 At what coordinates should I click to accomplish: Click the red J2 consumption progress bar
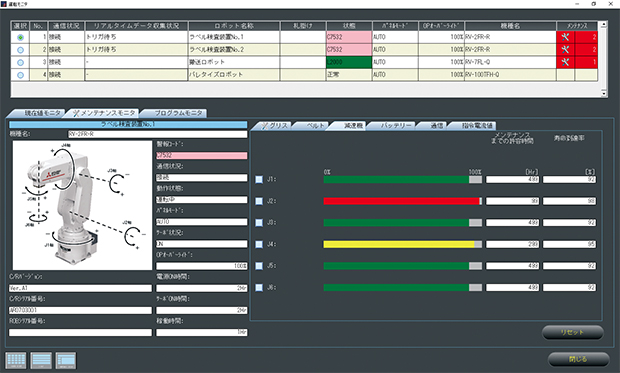403,201
